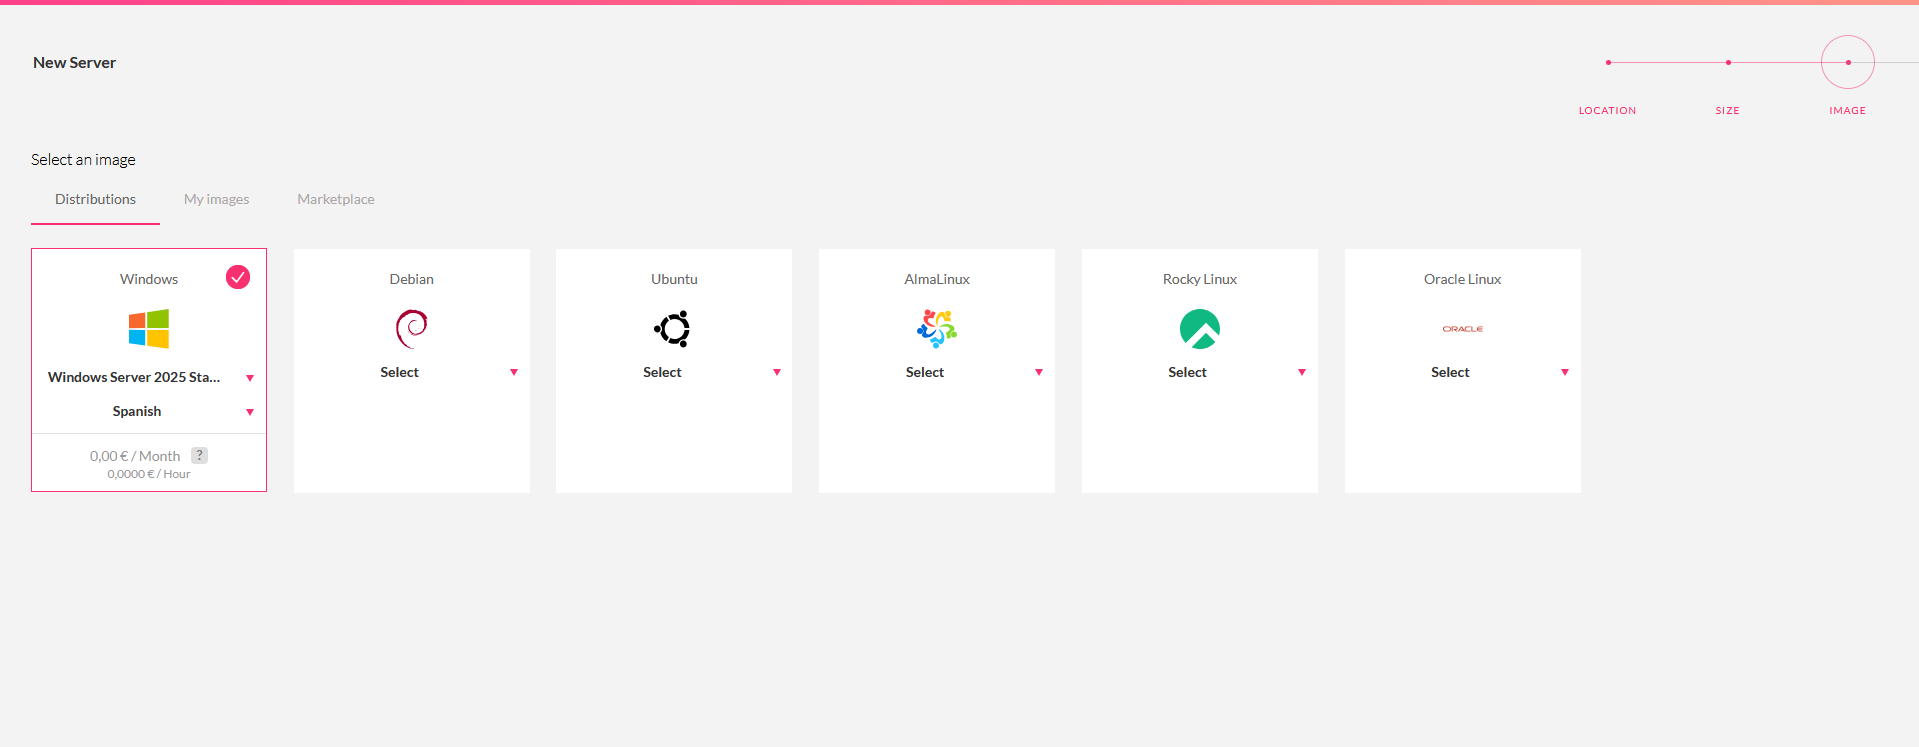Go to the Location step marker

tap(1608, 62)
